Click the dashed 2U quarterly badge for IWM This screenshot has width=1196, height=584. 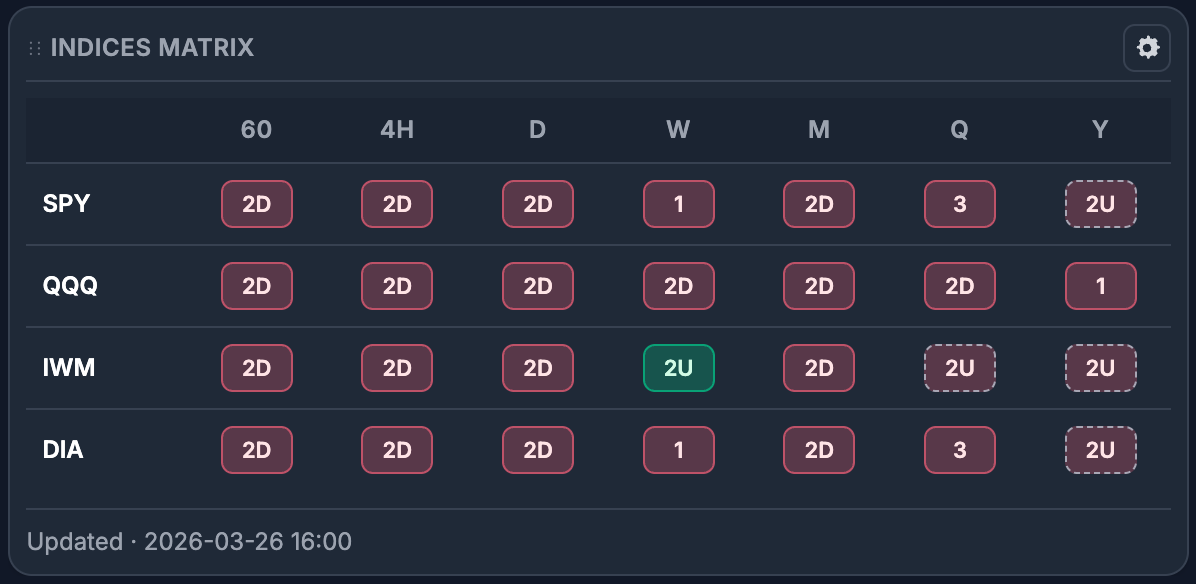(x=959, y=368)
